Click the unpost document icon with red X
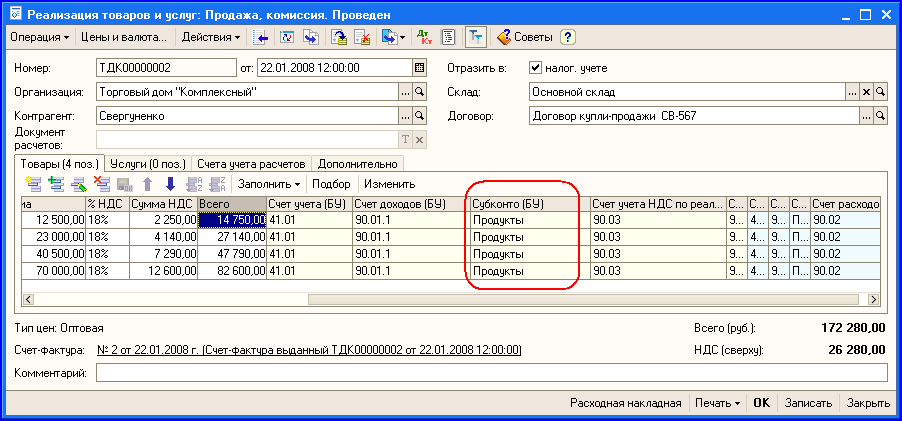Screen dimensions: 902x421 [x=363, y=37]
